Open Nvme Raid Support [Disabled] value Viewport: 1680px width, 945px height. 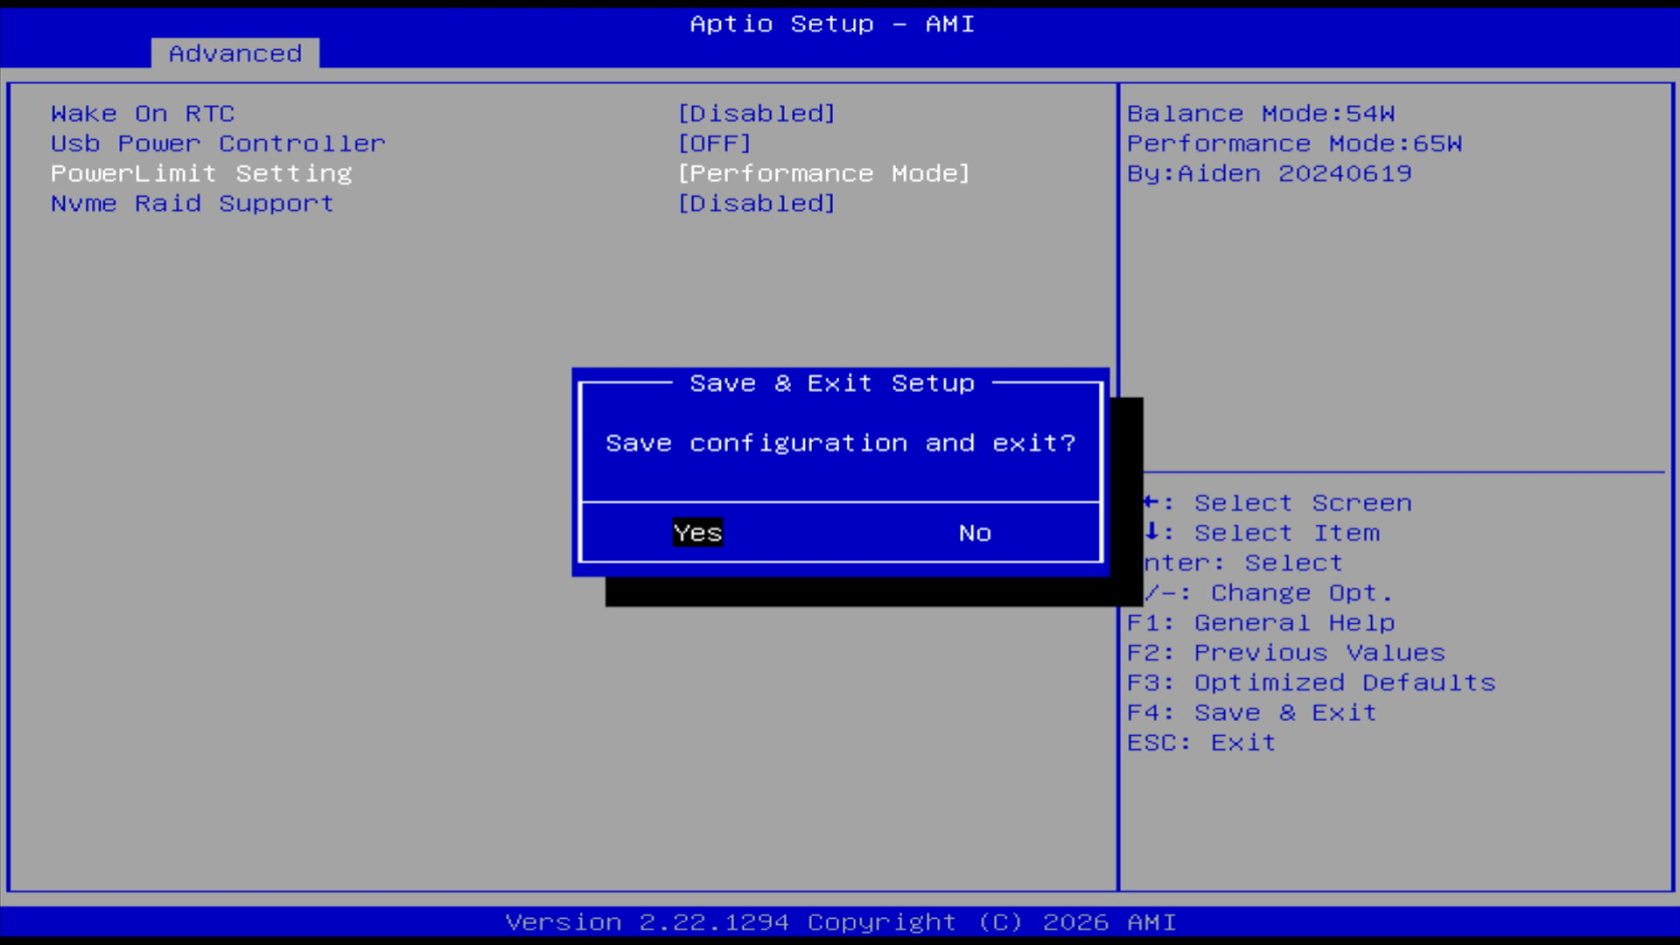(756, 204)
